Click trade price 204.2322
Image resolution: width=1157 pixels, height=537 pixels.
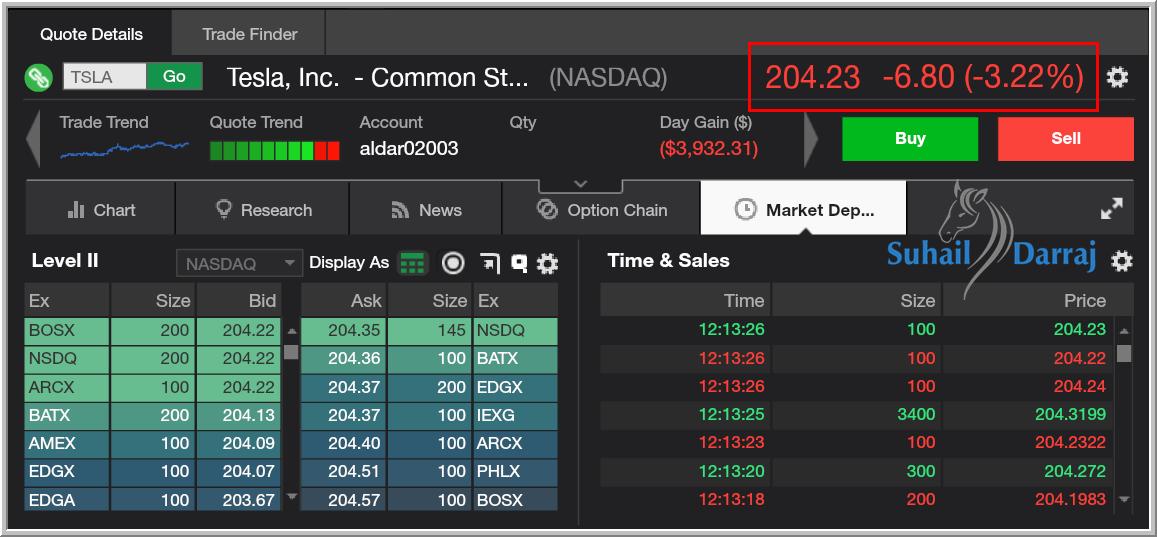click(1070, 442)
